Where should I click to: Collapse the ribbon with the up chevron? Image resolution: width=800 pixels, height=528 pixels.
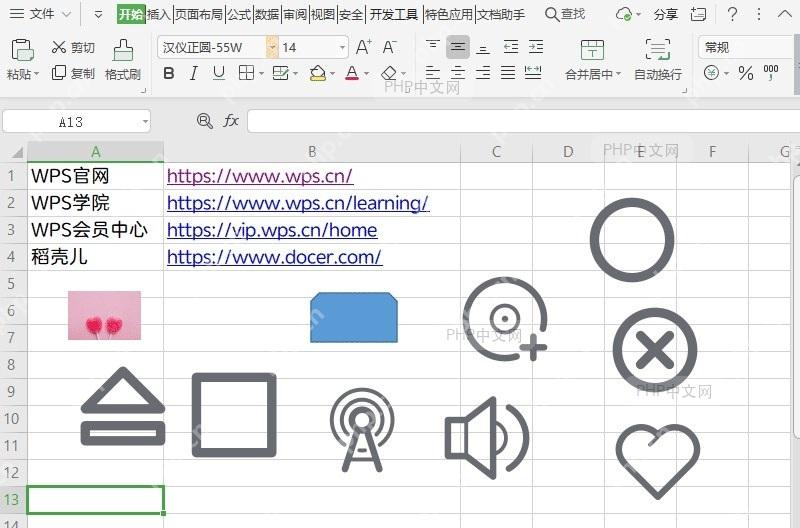[784, 14]
